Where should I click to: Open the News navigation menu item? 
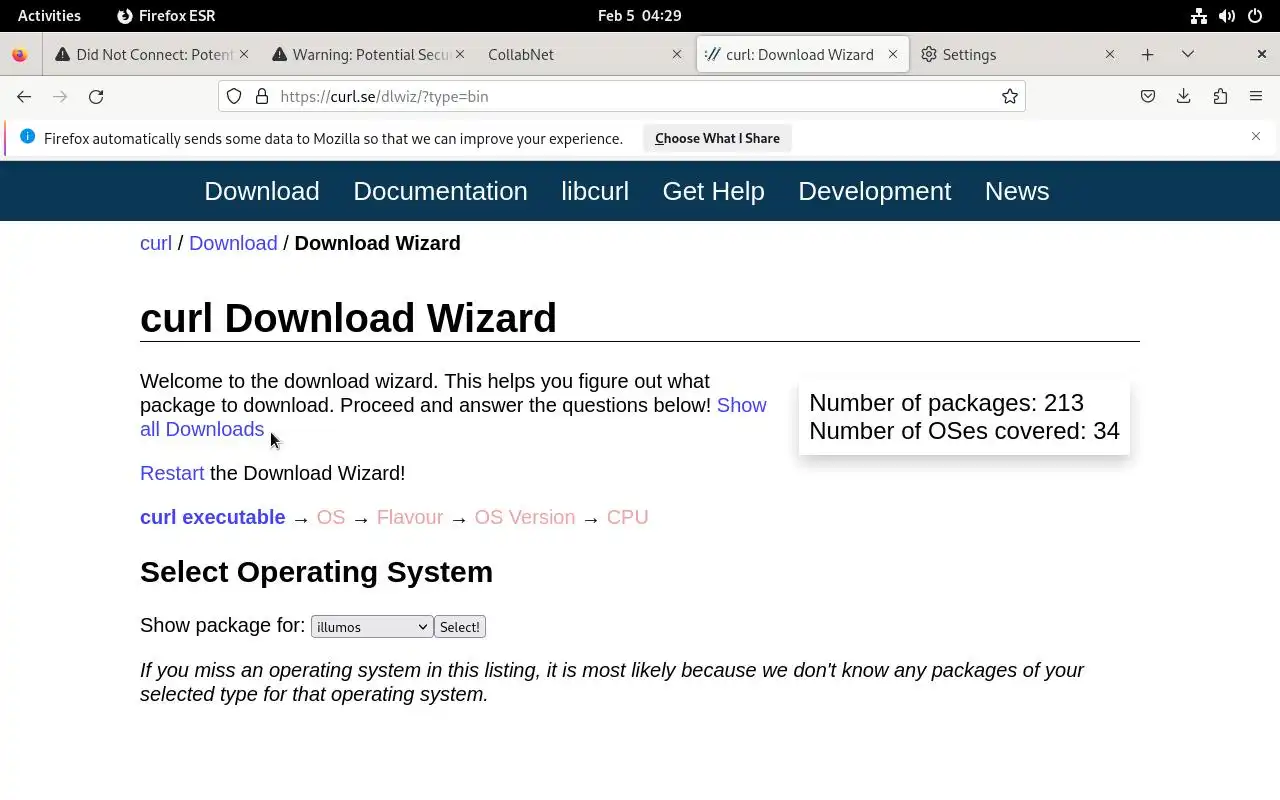pyautogui.click(x=1017, y=191)
